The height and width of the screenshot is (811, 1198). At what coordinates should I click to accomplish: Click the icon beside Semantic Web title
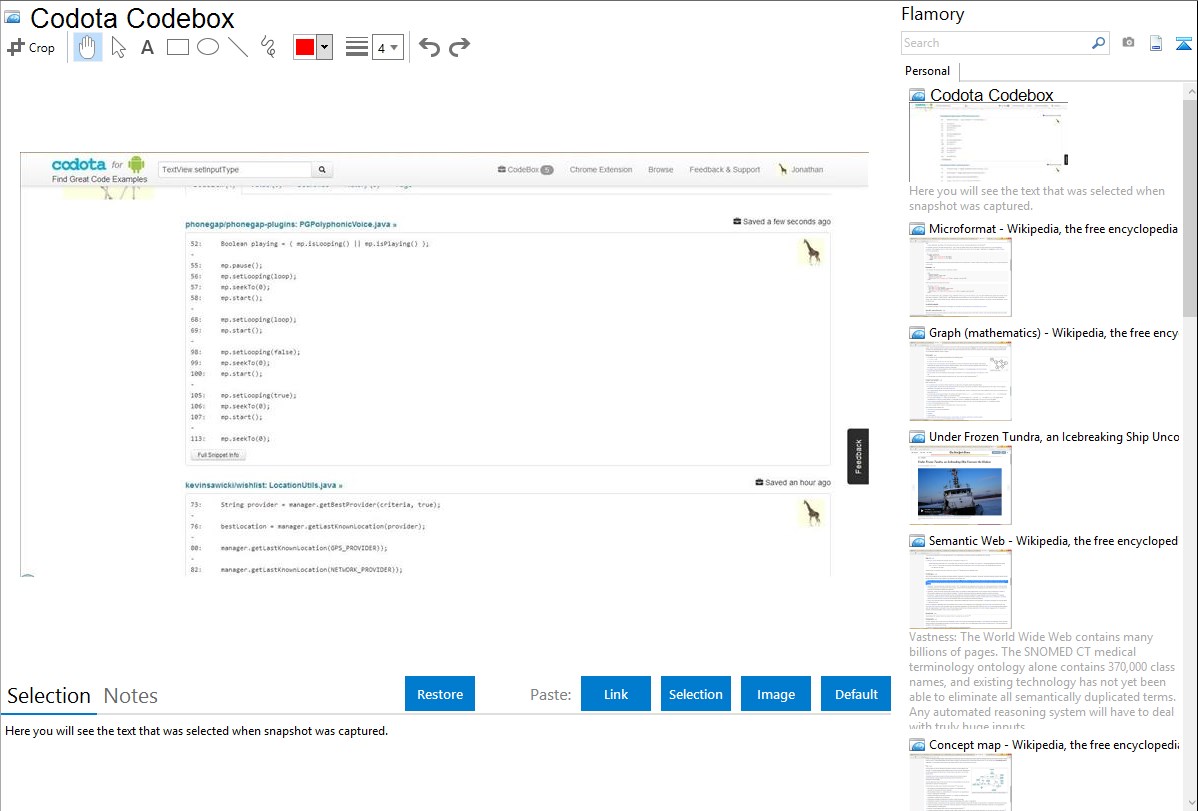click(917, 540)
